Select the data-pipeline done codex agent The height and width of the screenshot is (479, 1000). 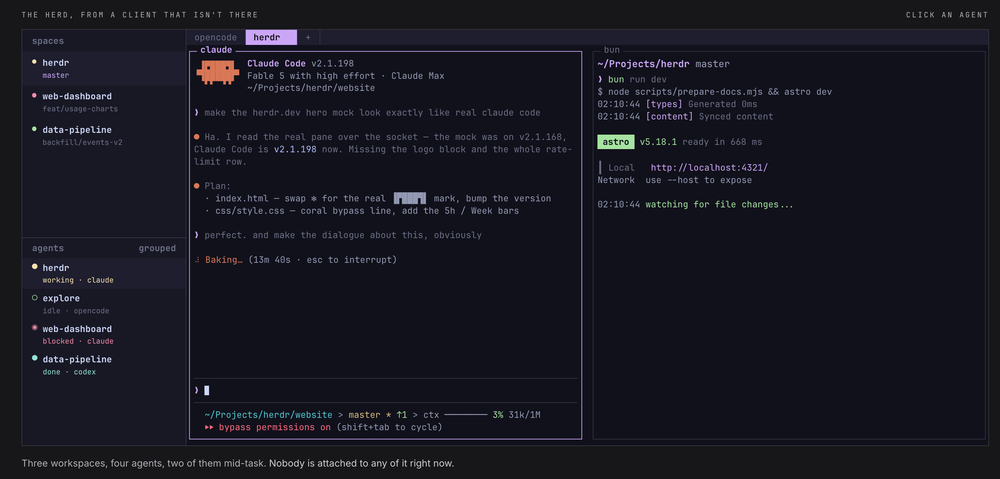click(104, 365)
